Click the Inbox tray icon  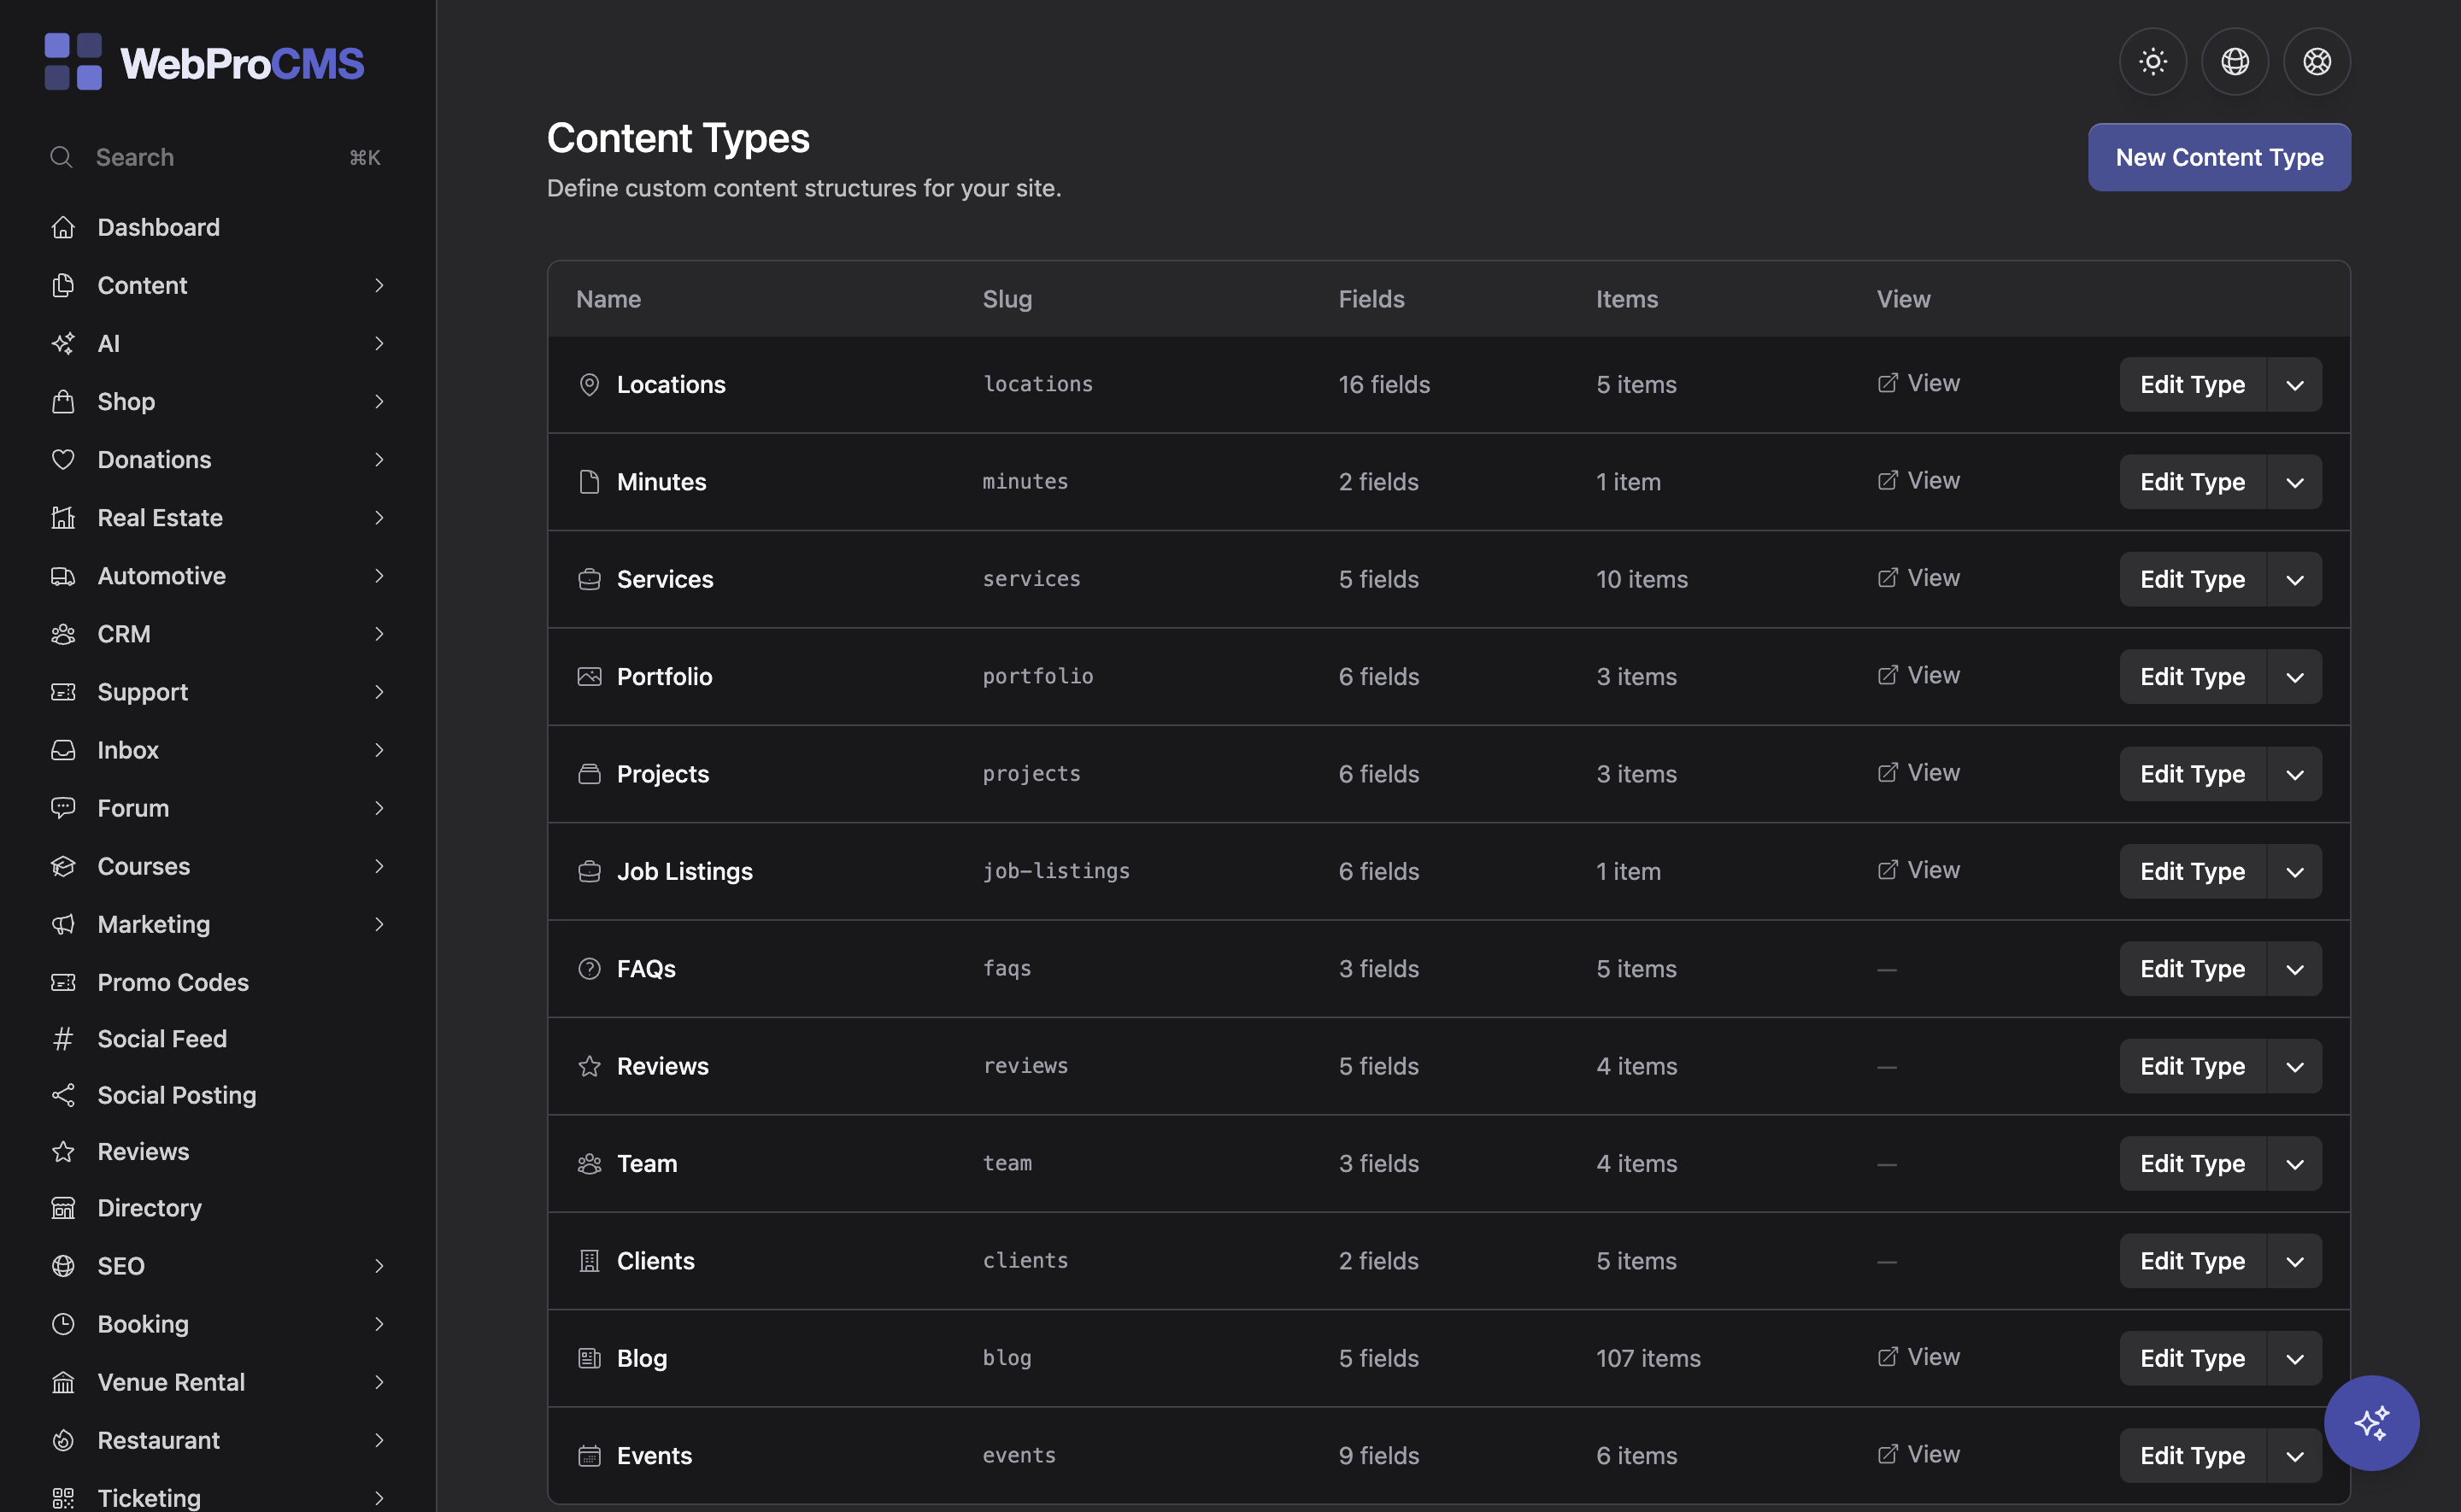(x=63, y=749)
